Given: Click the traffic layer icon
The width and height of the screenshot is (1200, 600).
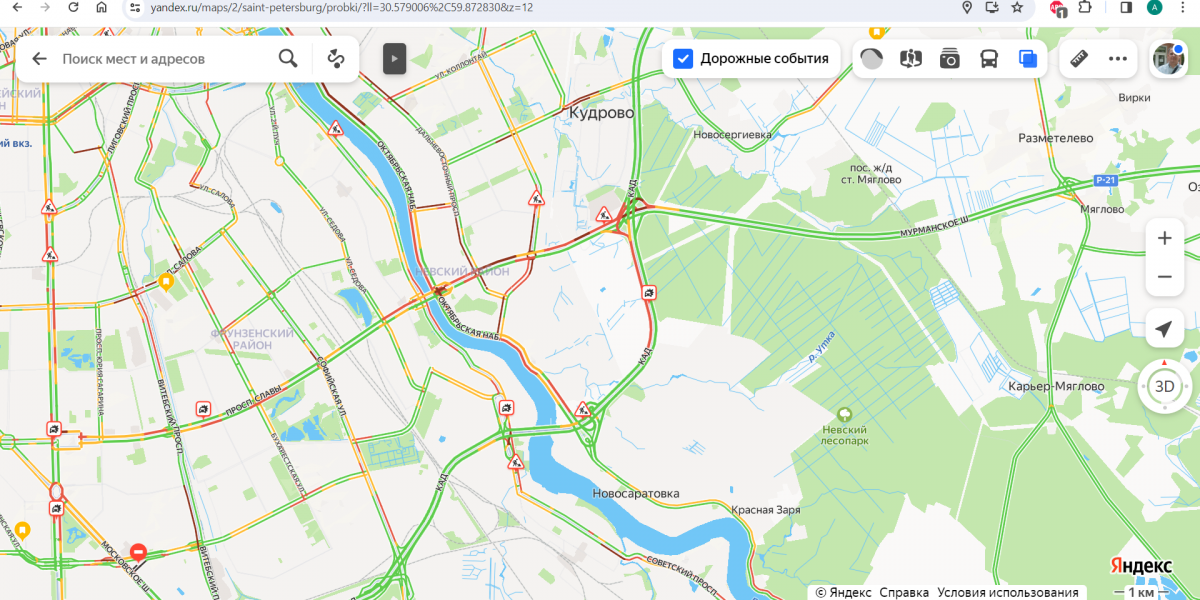Looking at the screenshot, I should coord(872,58).
